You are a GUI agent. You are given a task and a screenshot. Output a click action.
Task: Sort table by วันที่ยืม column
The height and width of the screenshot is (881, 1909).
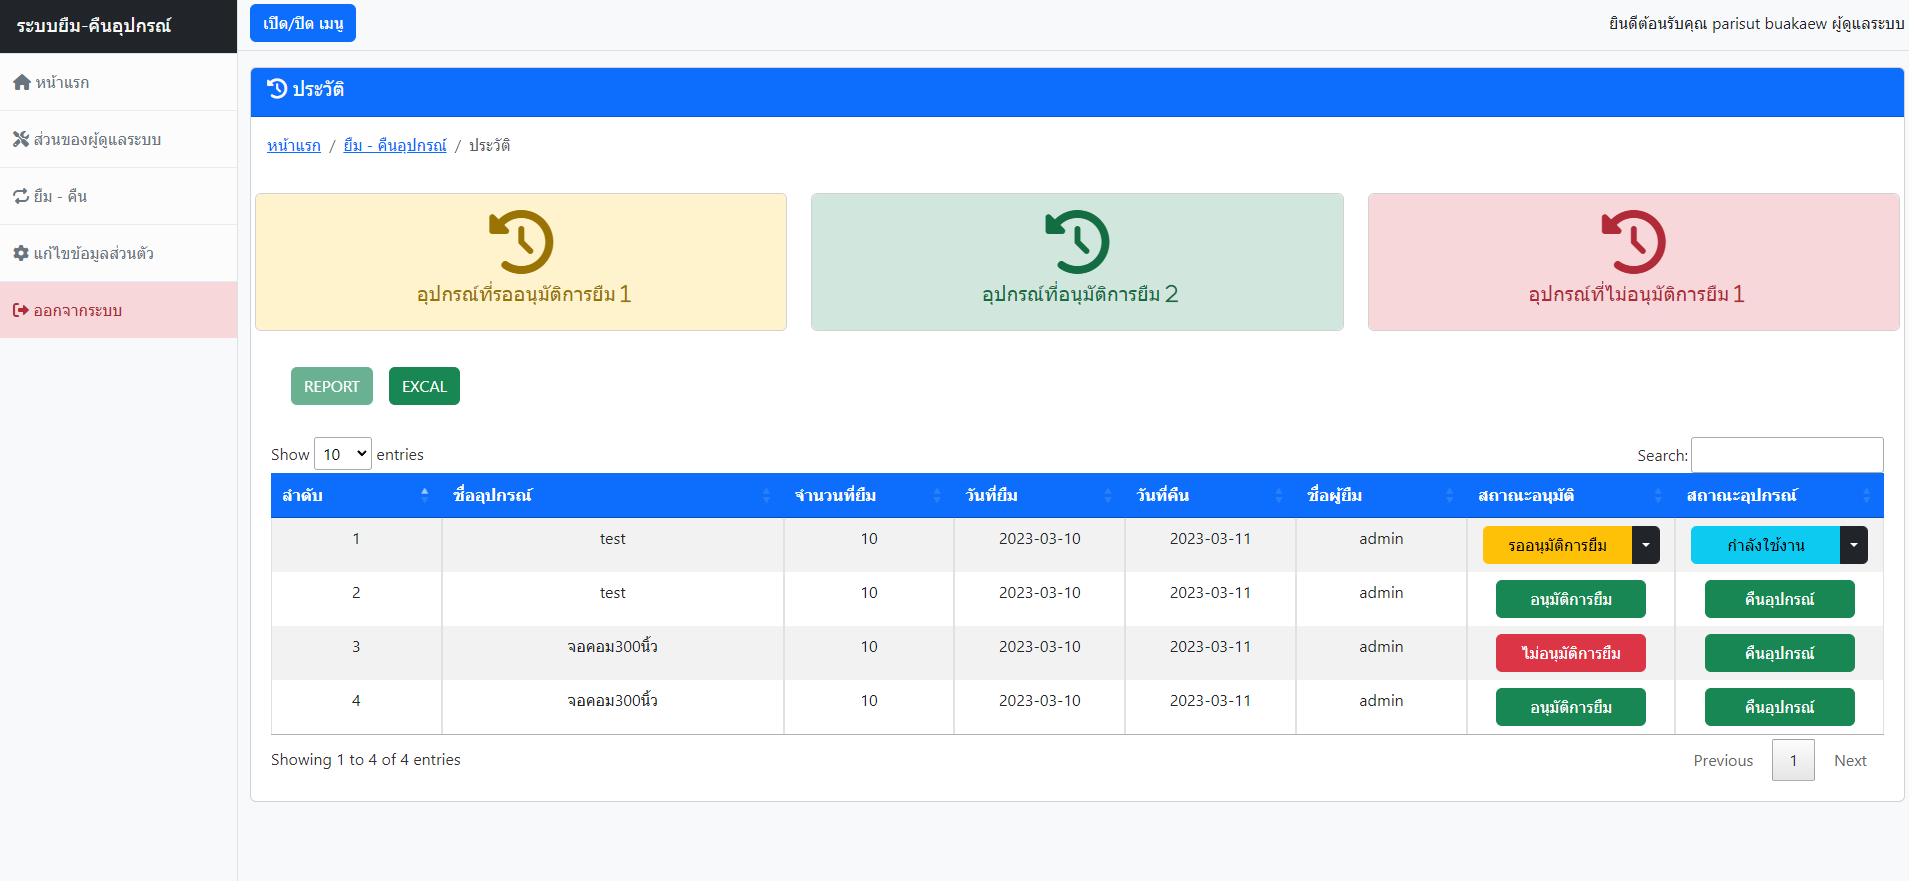(1040, 495)
